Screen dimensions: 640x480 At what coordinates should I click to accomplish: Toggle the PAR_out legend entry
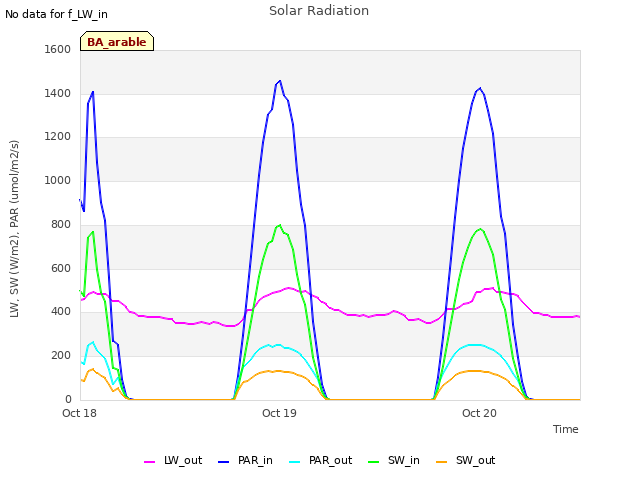(x=320, y=461)
